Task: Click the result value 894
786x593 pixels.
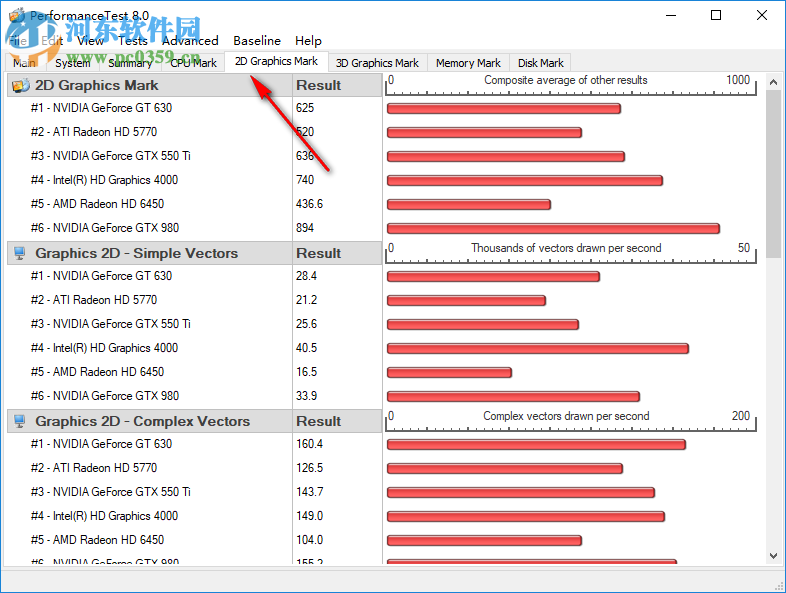Action: pyautogui.click(x=305, y=228)
